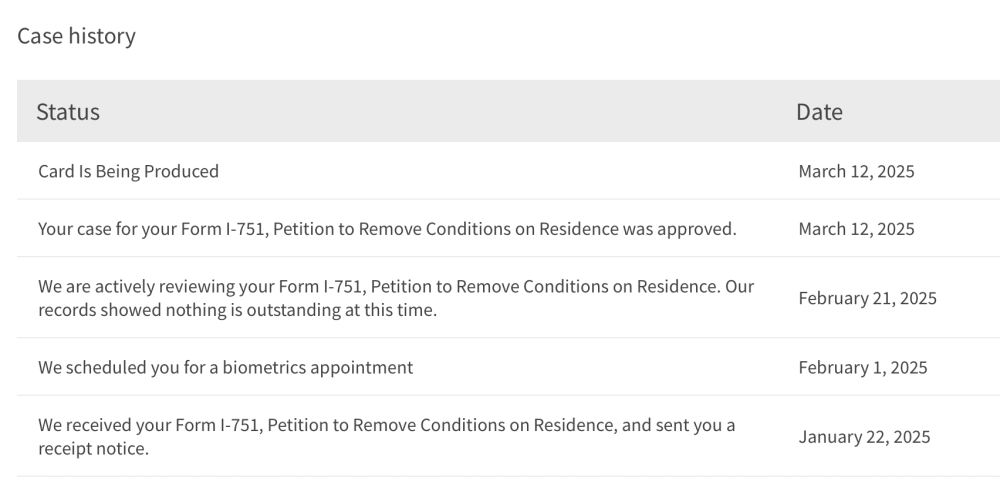Click the February 1, 2025 date
1000x498 pixels.
pos(863,367)
